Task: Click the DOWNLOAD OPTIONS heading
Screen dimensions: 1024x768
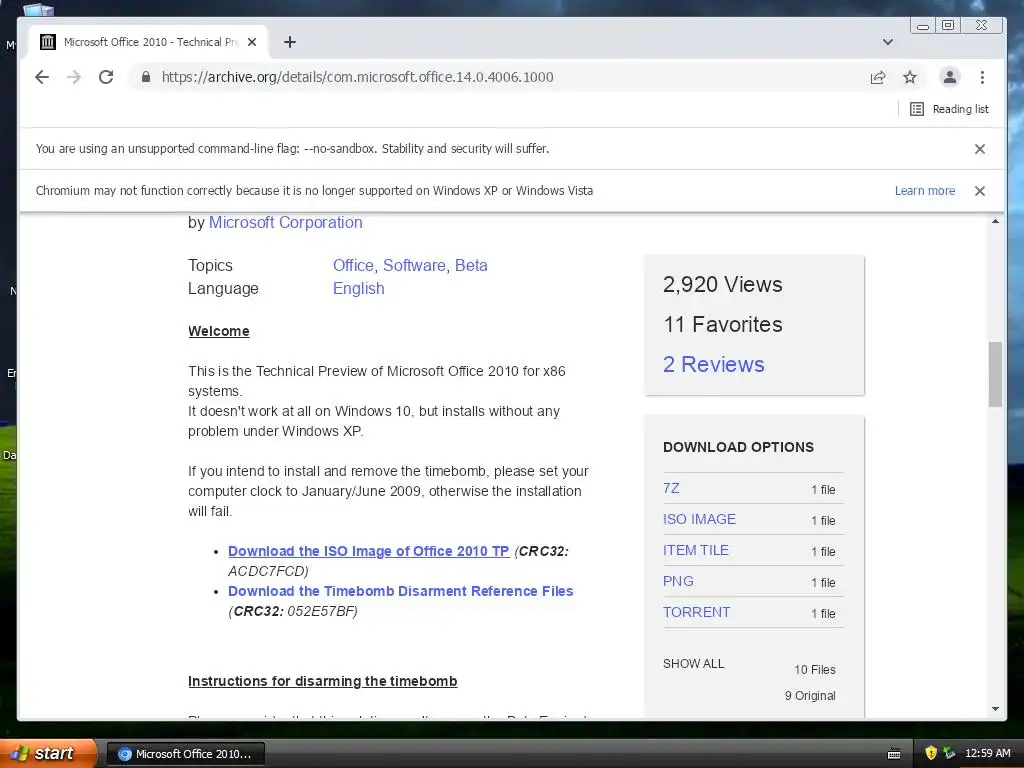Action: coord(738,447)
